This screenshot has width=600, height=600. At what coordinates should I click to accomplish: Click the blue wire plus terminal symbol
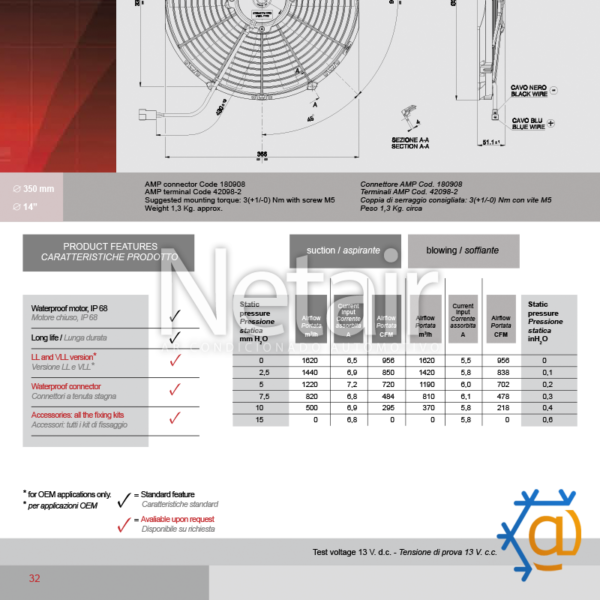pos(552,127)
